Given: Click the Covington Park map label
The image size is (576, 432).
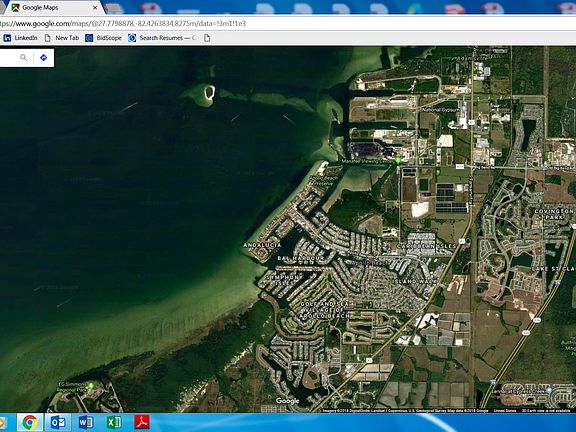Looking at the screenshot, I should (554, 214).
